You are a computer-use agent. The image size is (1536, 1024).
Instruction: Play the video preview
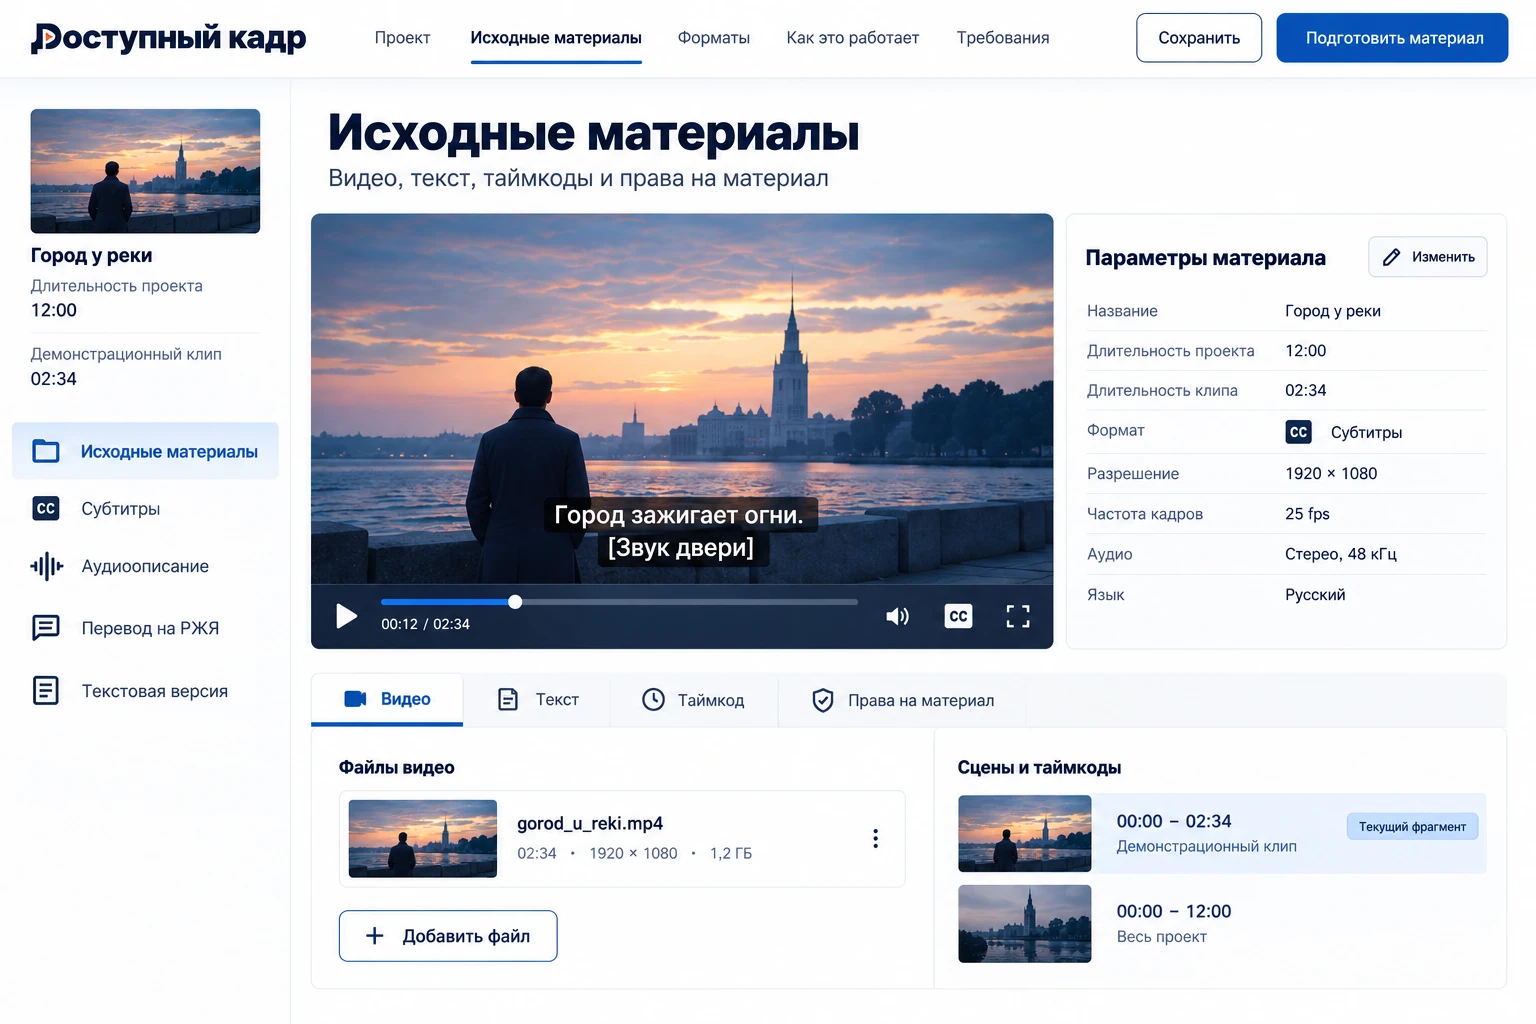tap(346, 616)
